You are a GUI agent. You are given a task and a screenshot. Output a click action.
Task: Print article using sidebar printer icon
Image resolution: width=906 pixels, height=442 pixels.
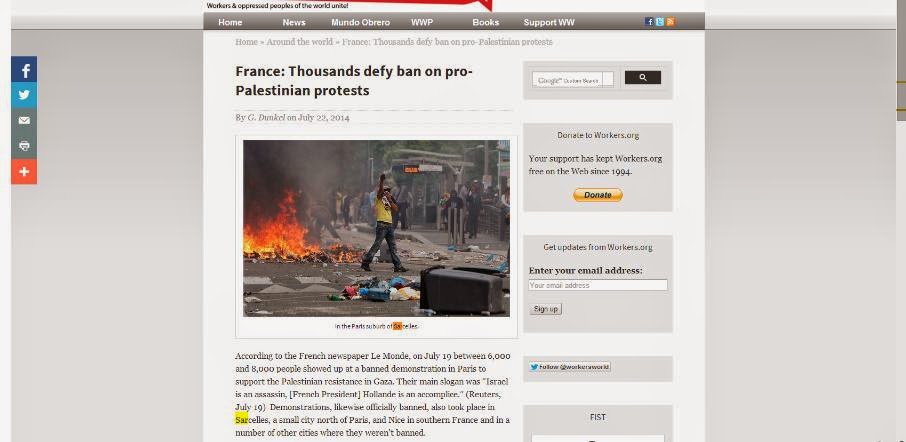(24, 146)
